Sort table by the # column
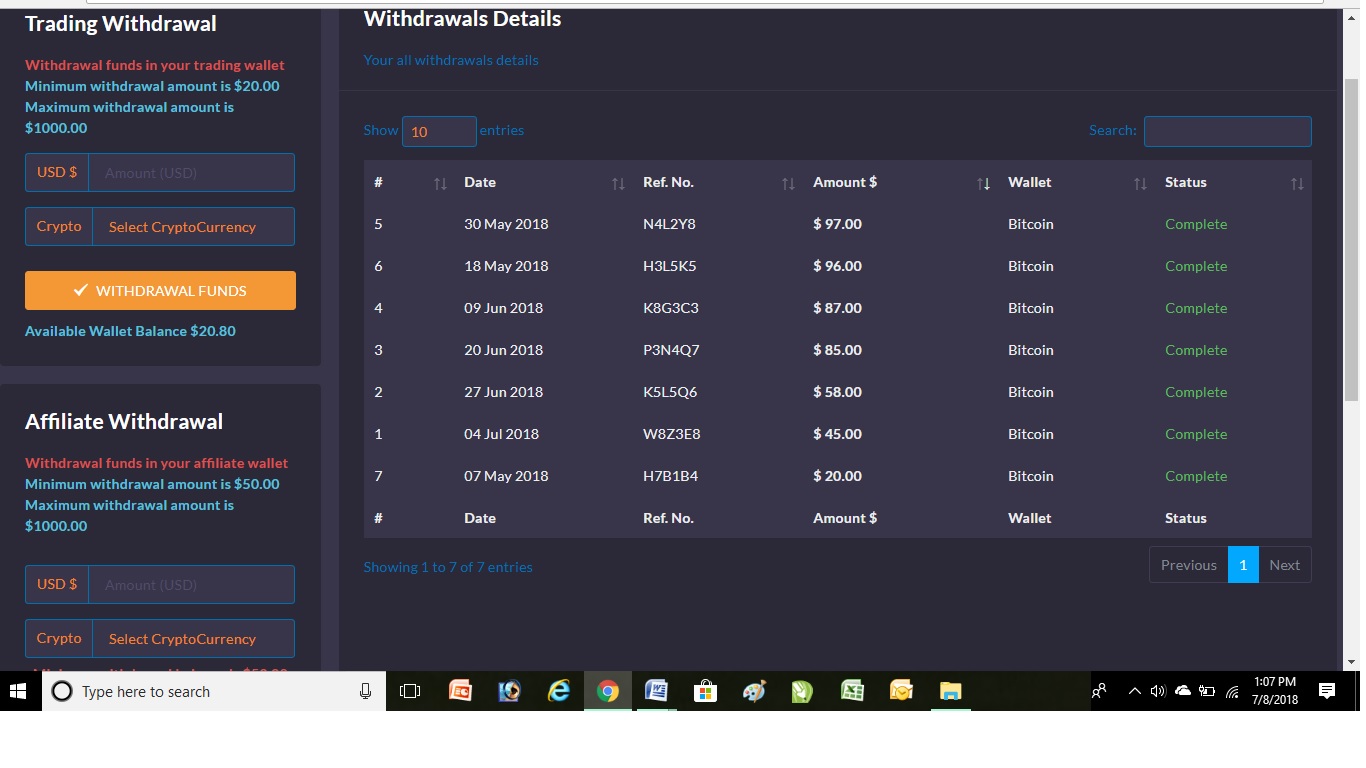Screen dimensions: 1366x768 (x=410, y=182)
